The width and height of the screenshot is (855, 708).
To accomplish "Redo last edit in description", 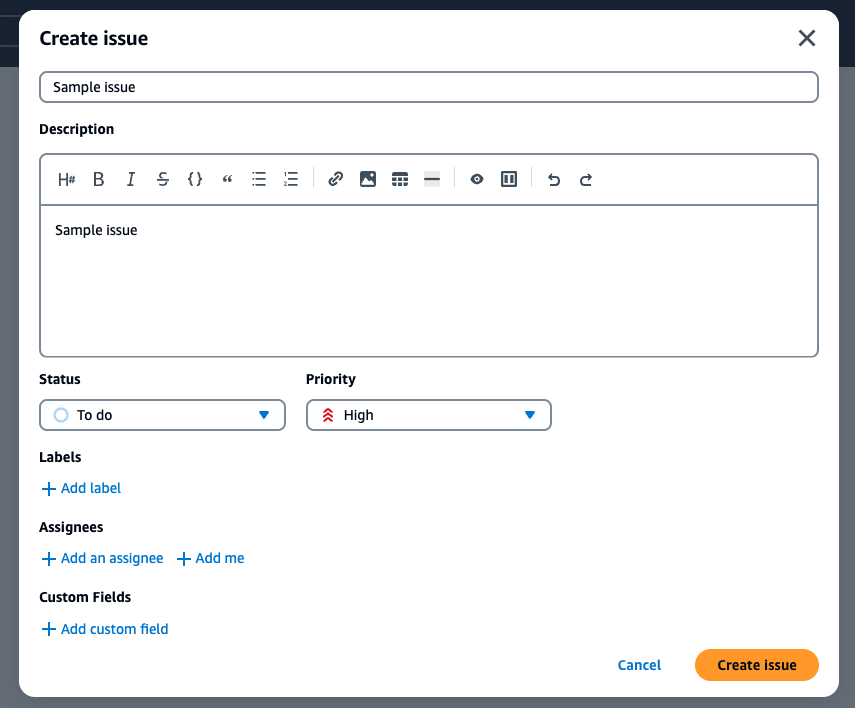I will point(586,179).
